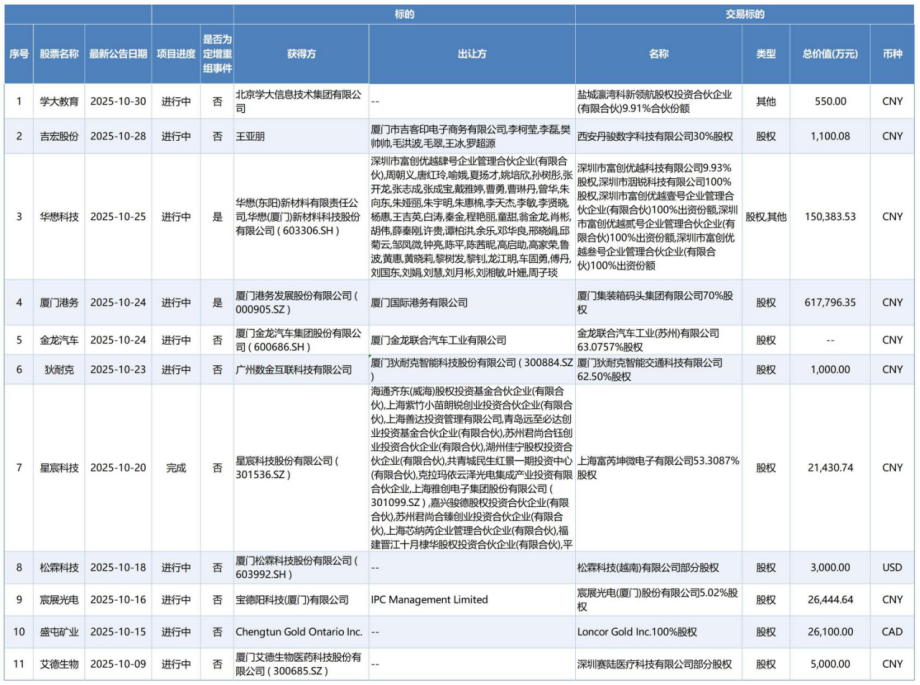The height and width of the screenshot is (685, 920).
Task: Click the date 2025-10-30
Action: [x=118, y=102]
